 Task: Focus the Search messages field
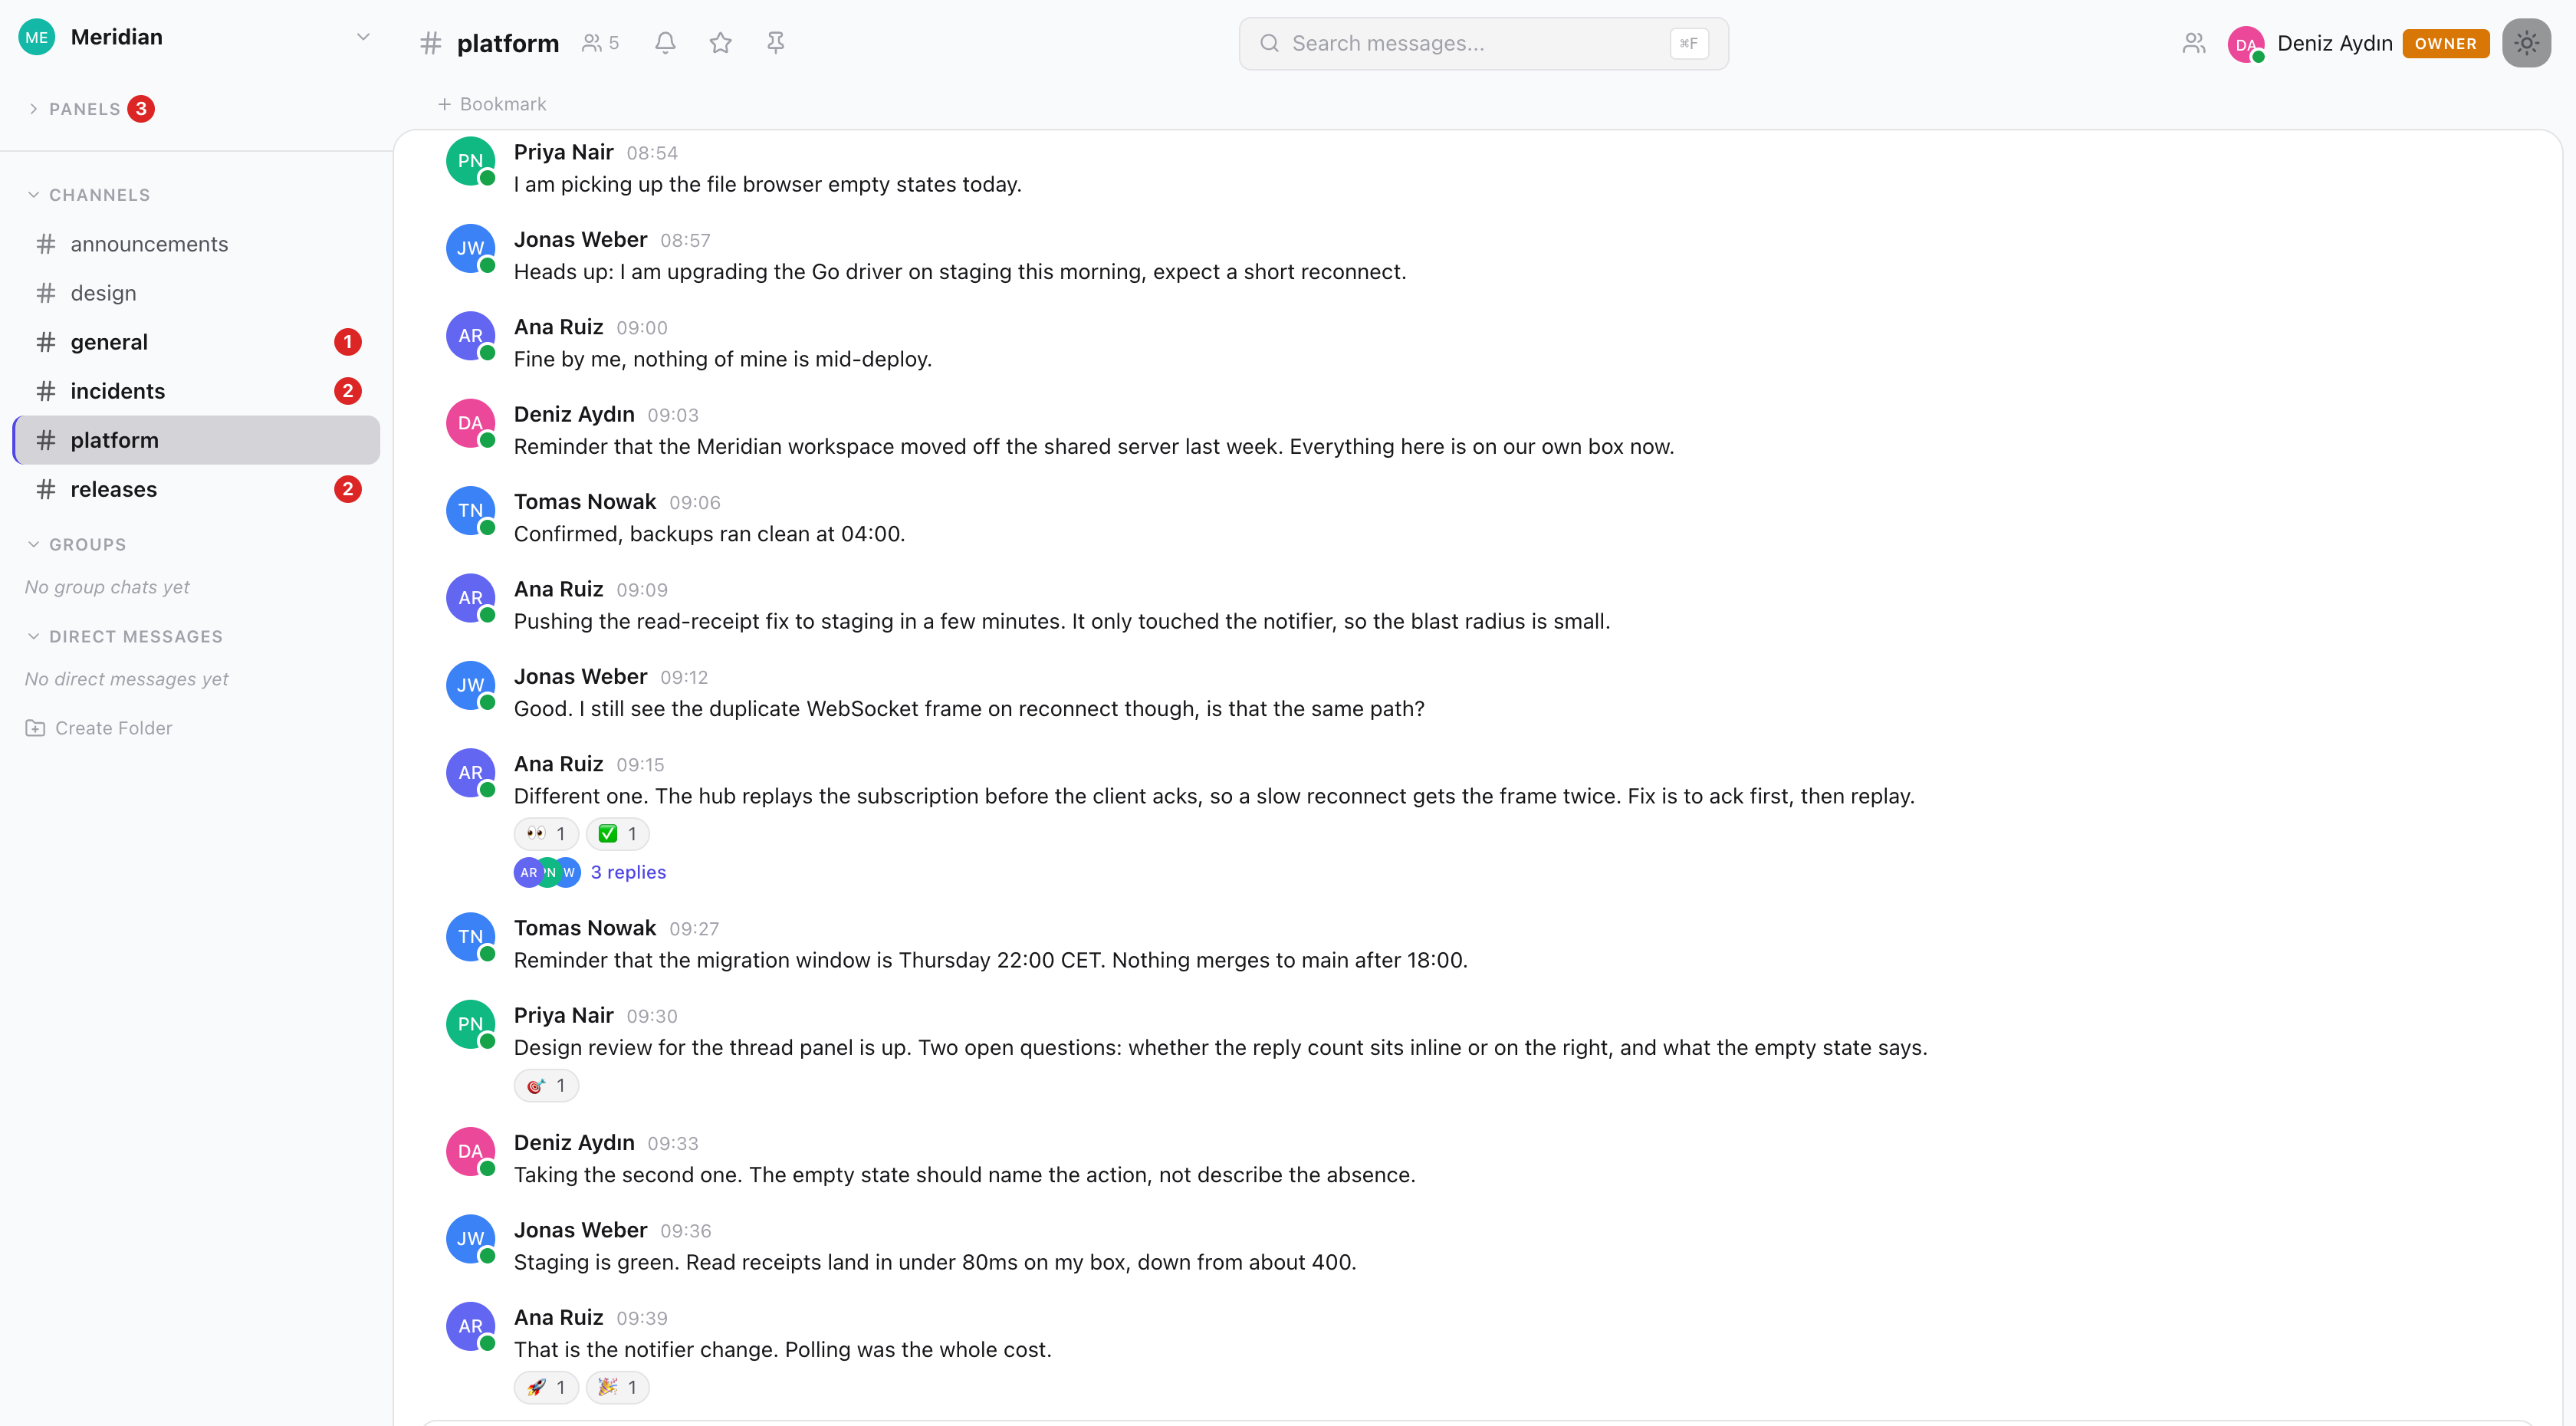(x=1483, y=43)
